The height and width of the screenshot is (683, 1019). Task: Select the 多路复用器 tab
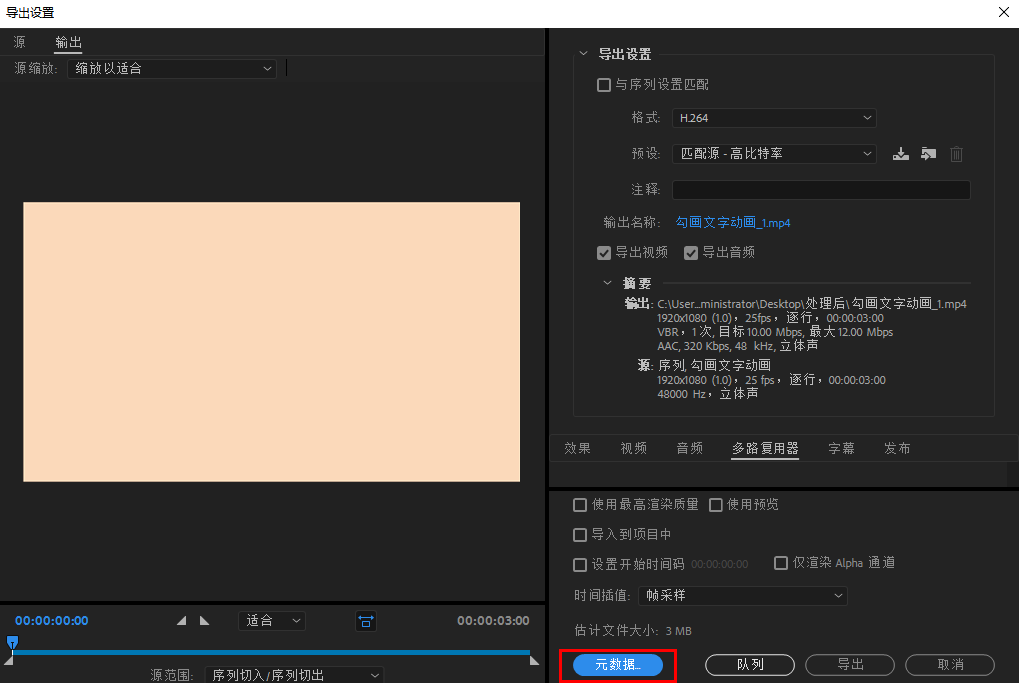(x=765, y=448)
